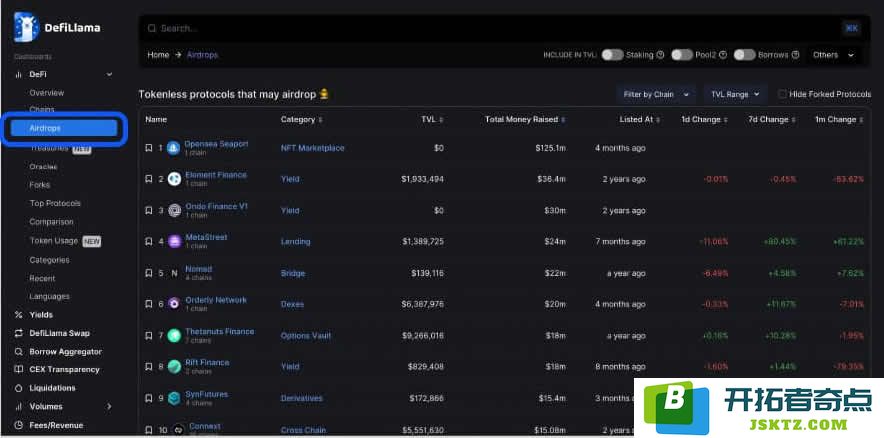The image size is (884, 438).
Task: Click Home breadcrumb link
Action: (158, 55)
